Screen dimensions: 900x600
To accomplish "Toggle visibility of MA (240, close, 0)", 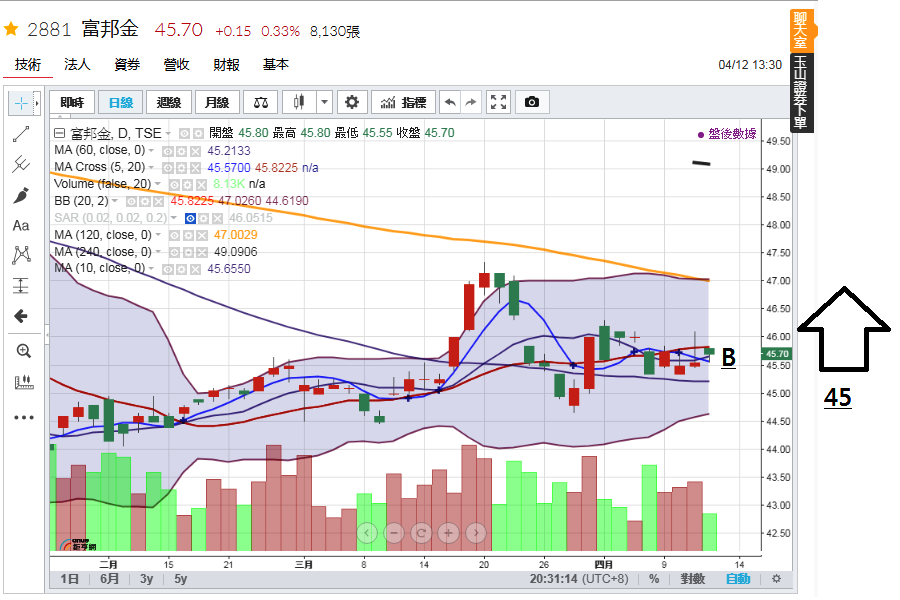I will [x=174, y=253].
